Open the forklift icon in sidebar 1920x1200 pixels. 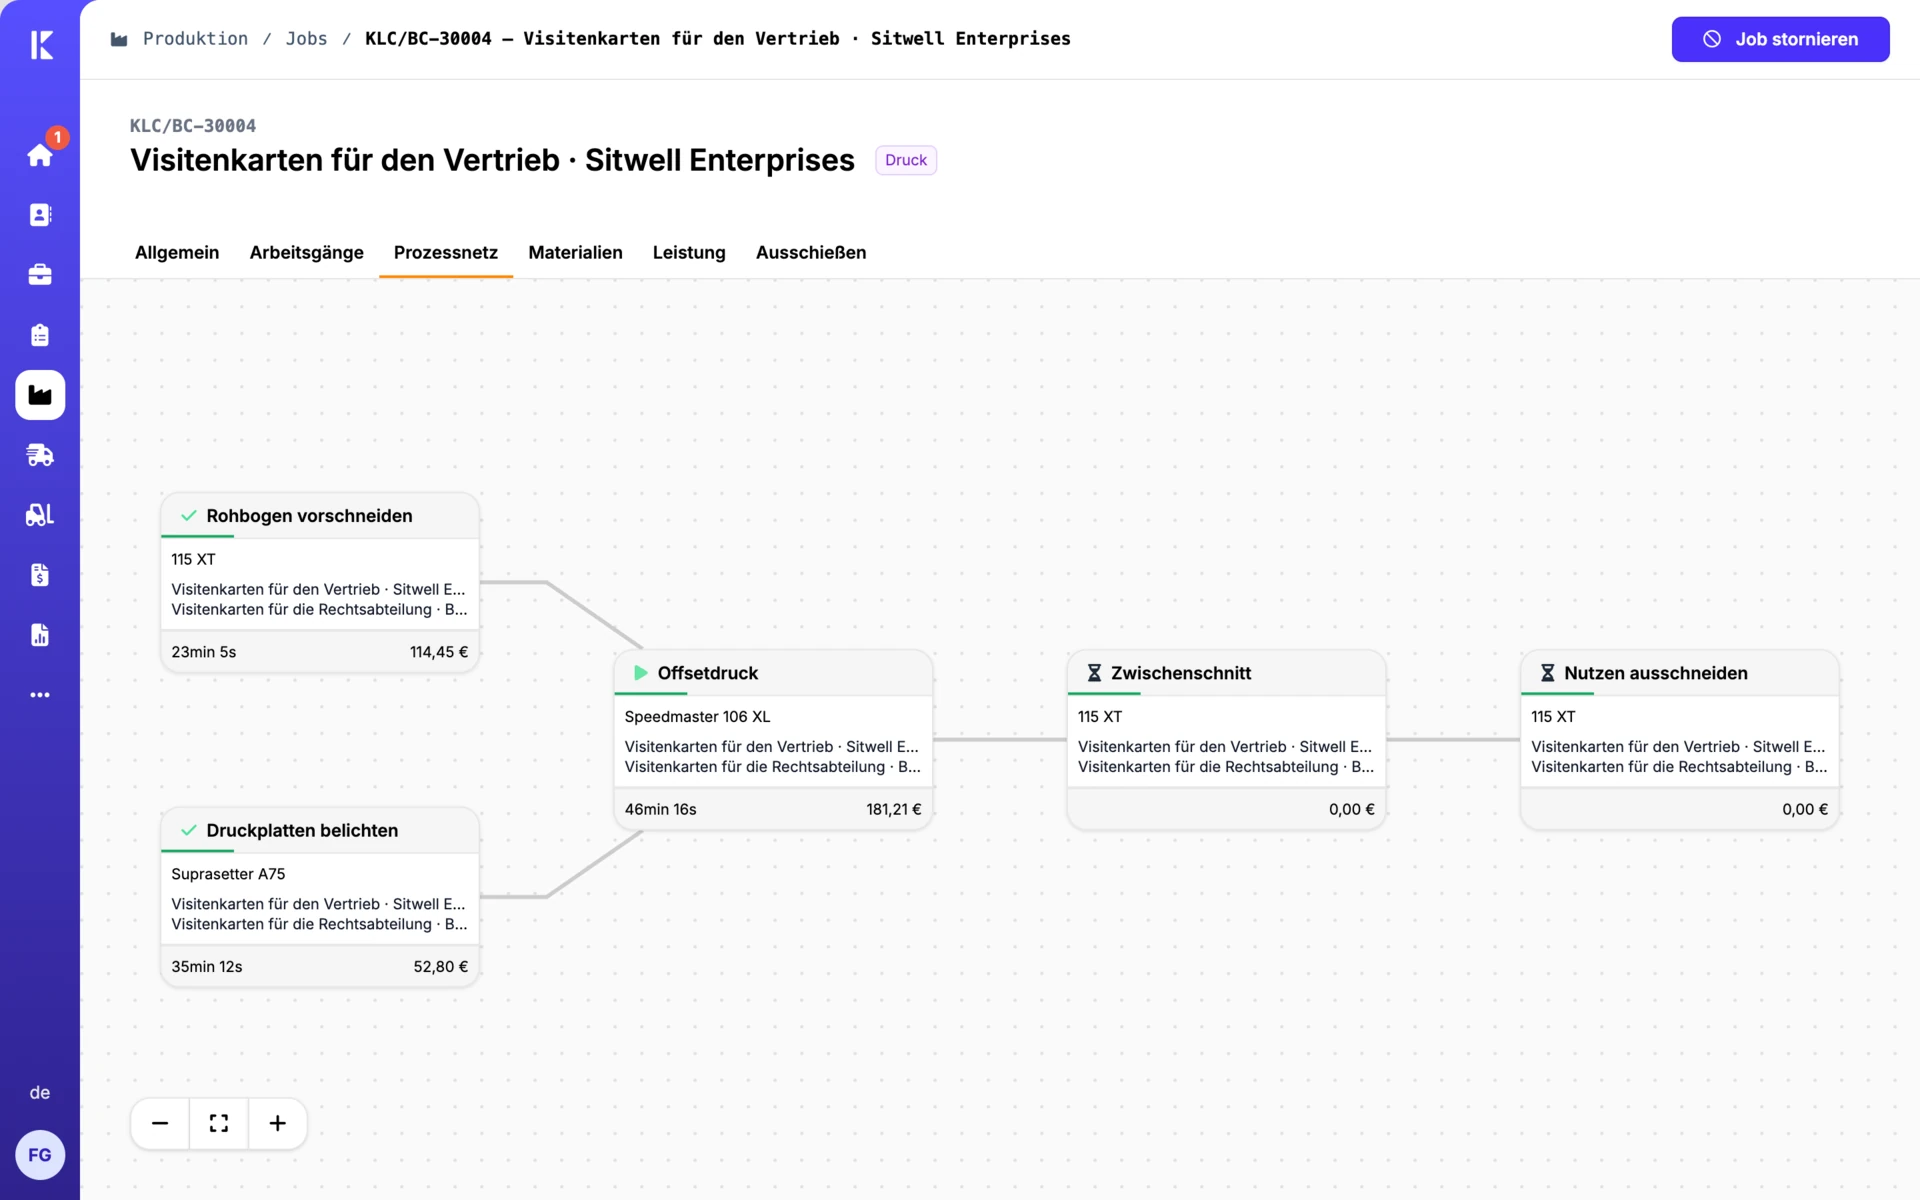(x=40, y=515)
